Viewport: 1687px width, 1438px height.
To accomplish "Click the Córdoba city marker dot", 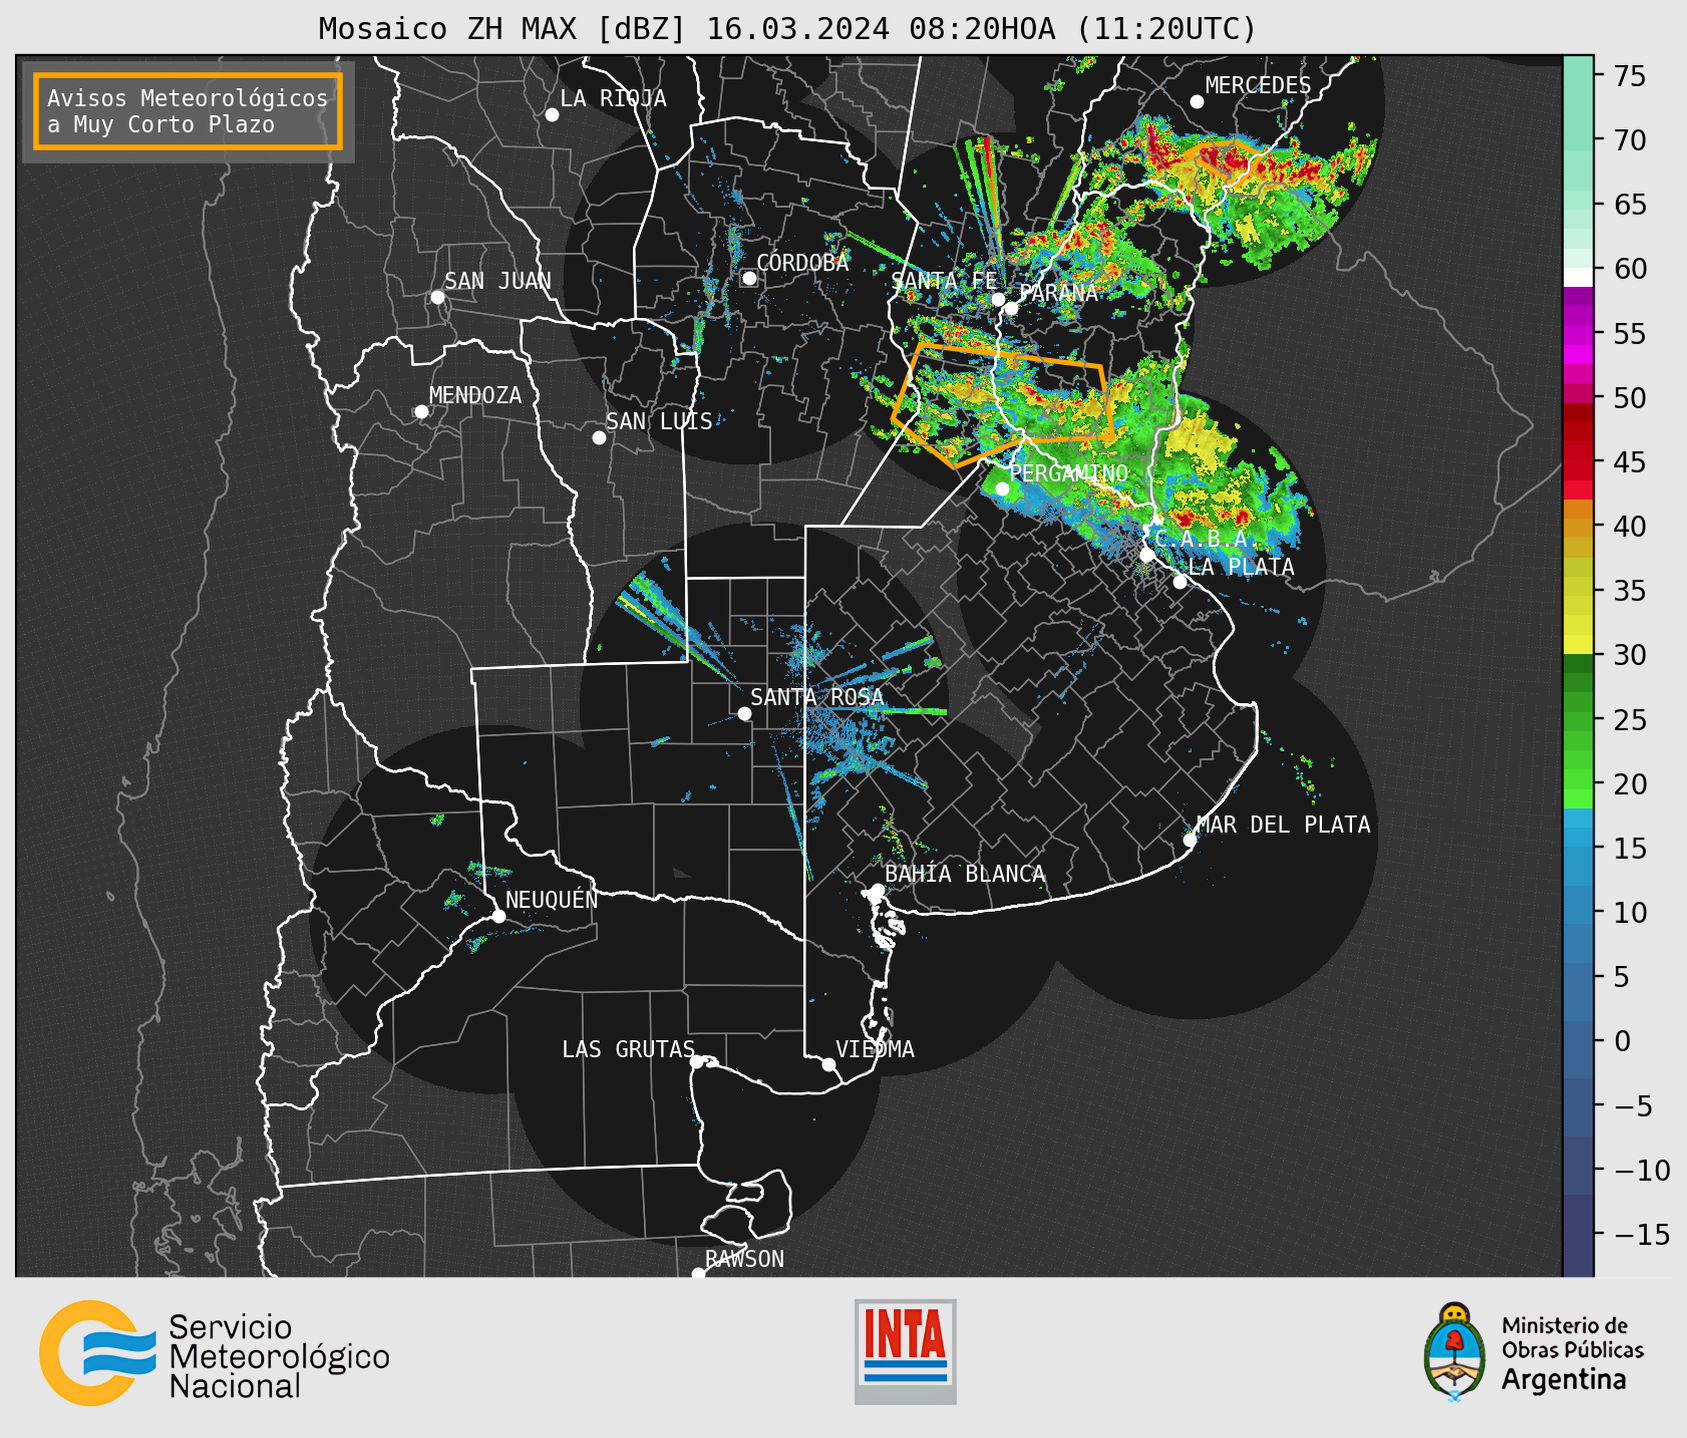I will 749,278.
